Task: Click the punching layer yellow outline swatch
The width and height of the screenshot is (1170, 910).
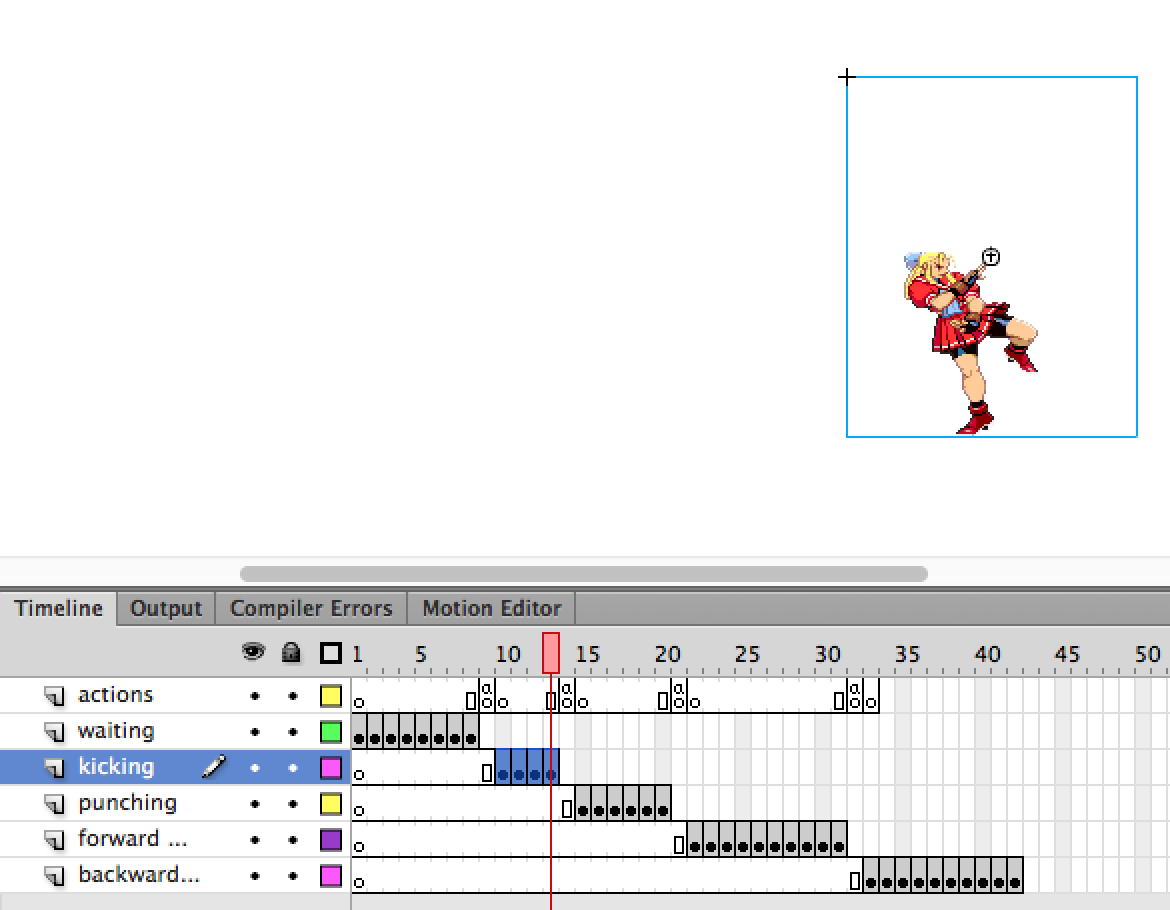Action: (331, 803)
